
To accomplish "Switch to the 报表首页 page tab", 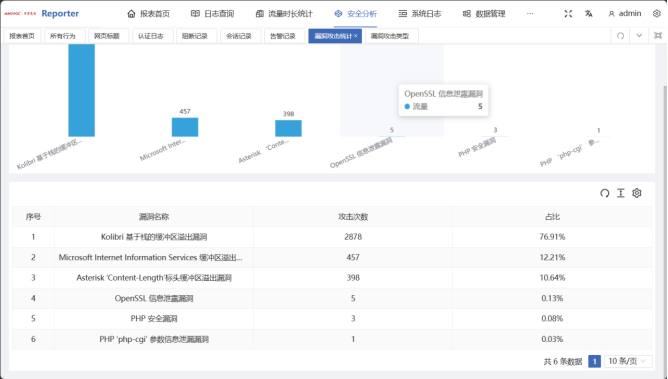I will [22, 36].
